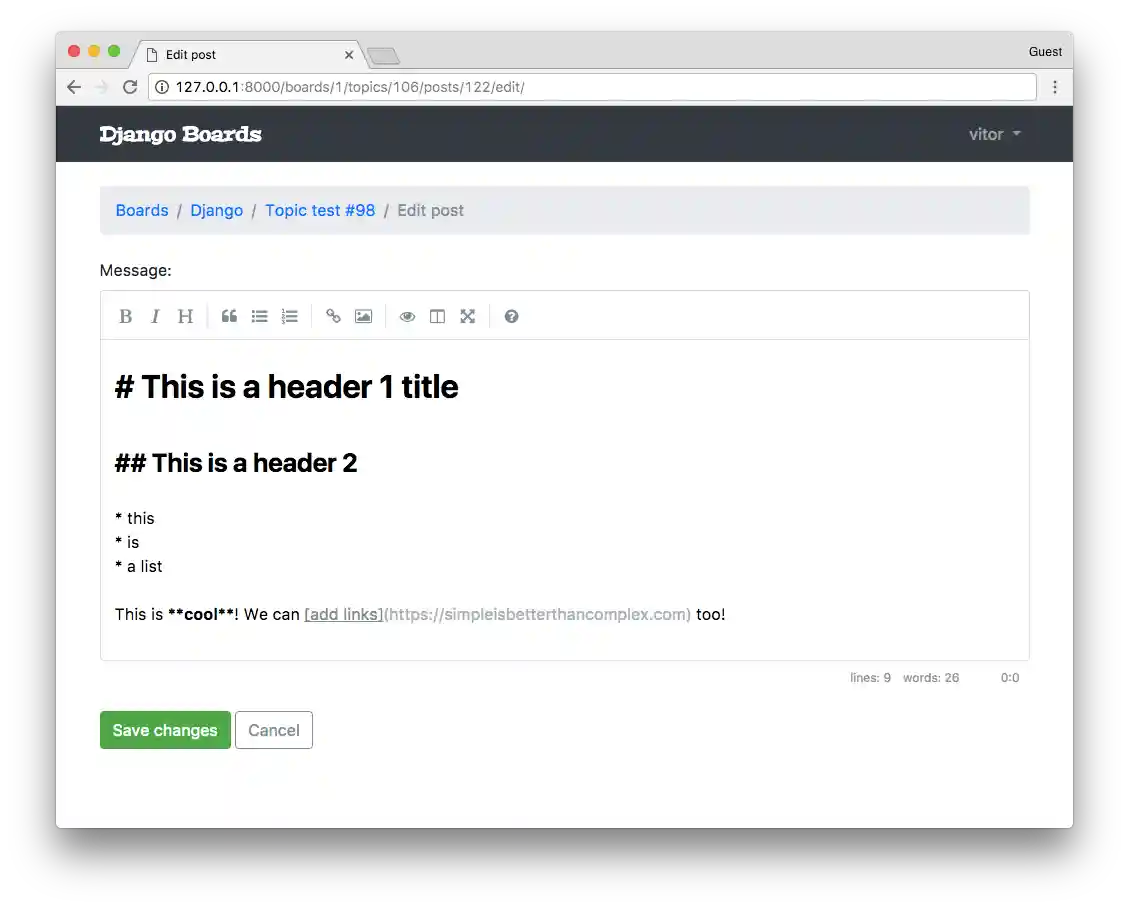Reload the page with the refresh icon
This screenshot has height=908, width=1129.
pos(130,87)
